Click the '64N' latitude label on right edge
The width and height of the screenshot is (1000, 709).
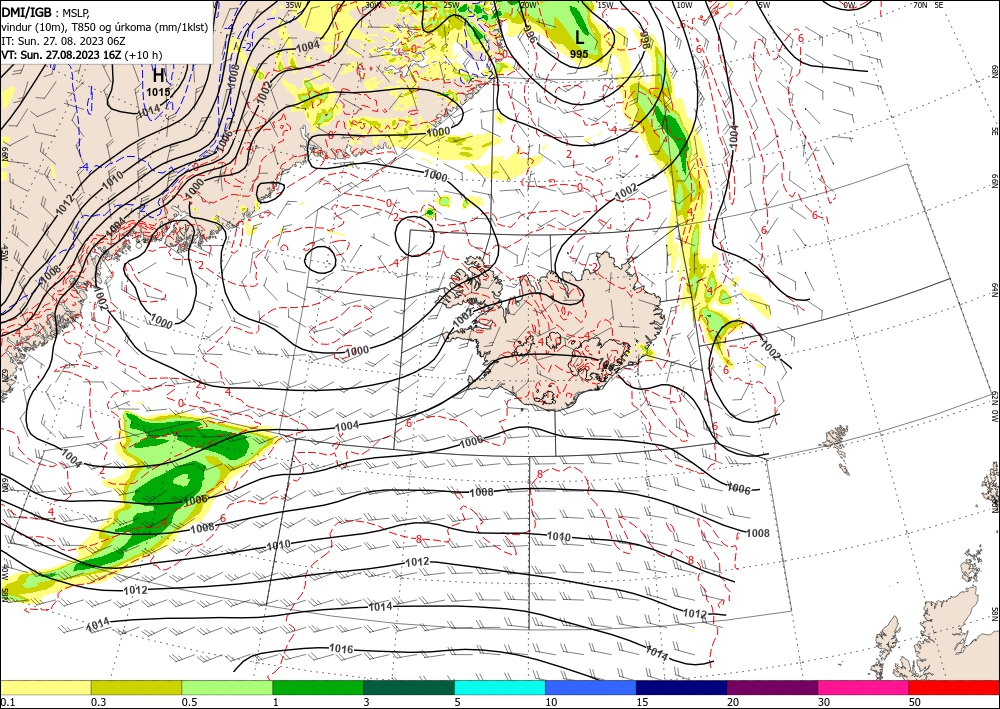point(995,290)
